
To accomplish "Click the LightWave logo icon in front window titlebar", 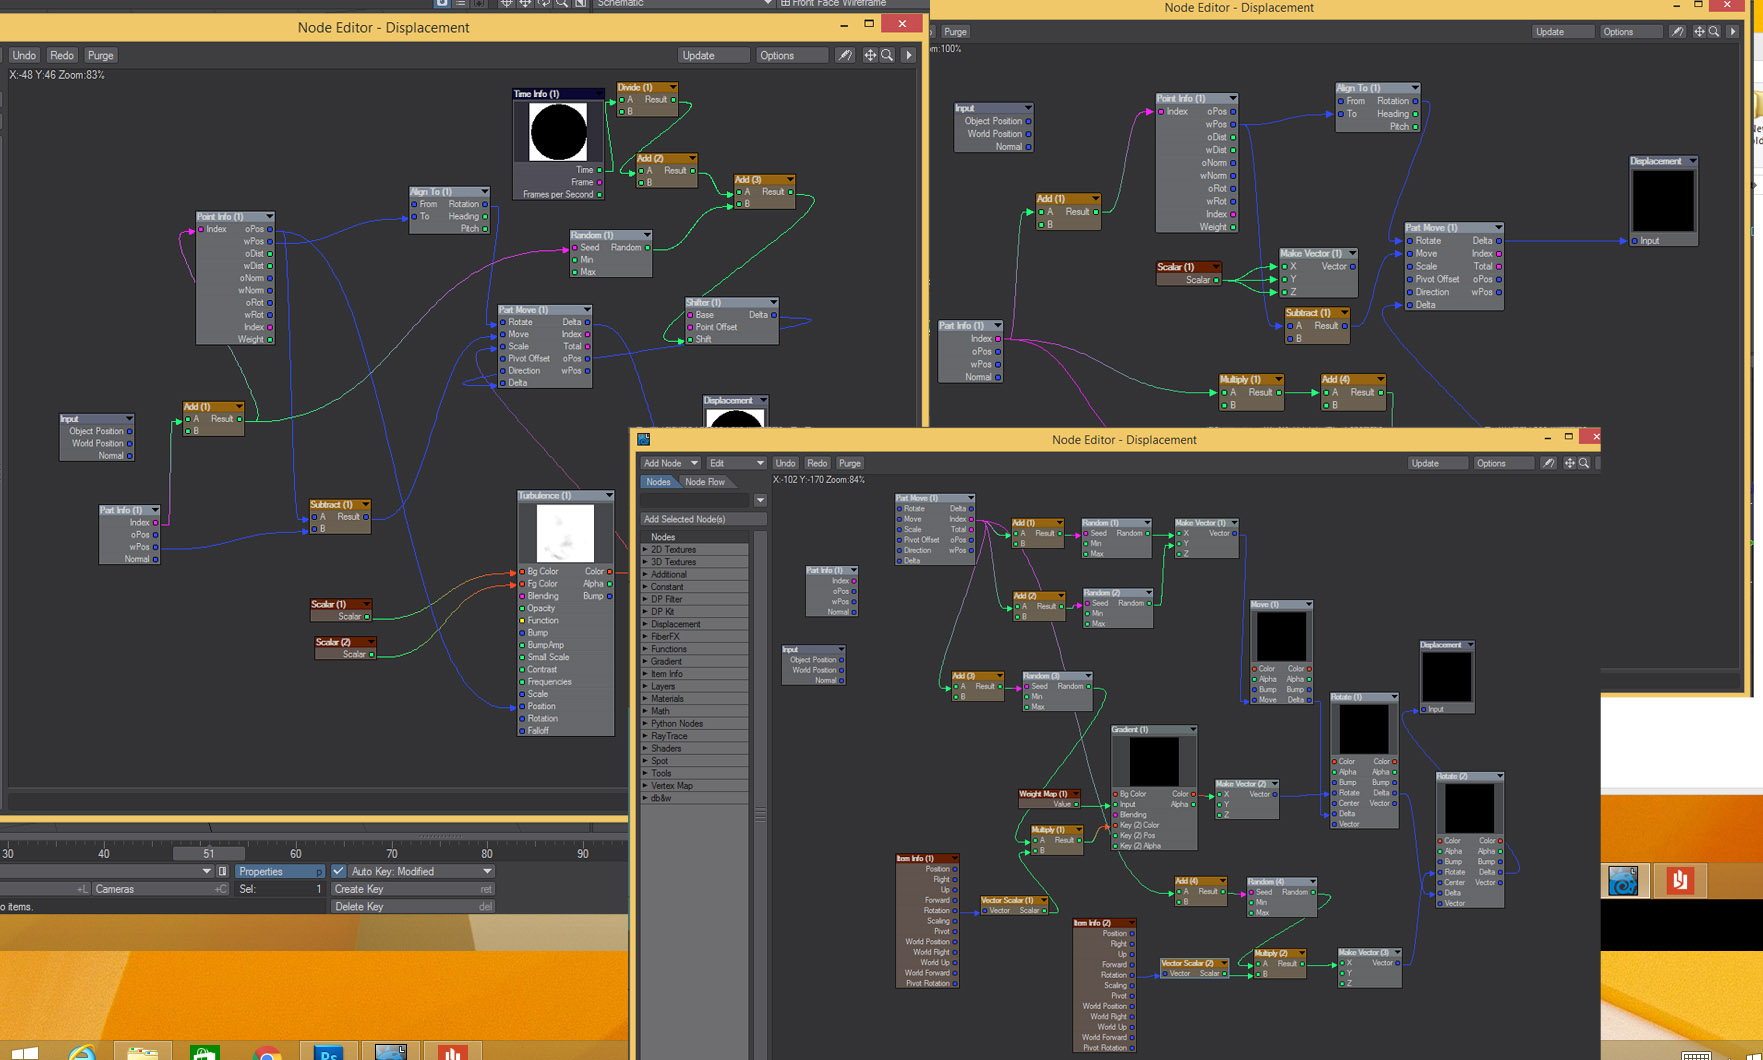I will click(x=643, y=439).
